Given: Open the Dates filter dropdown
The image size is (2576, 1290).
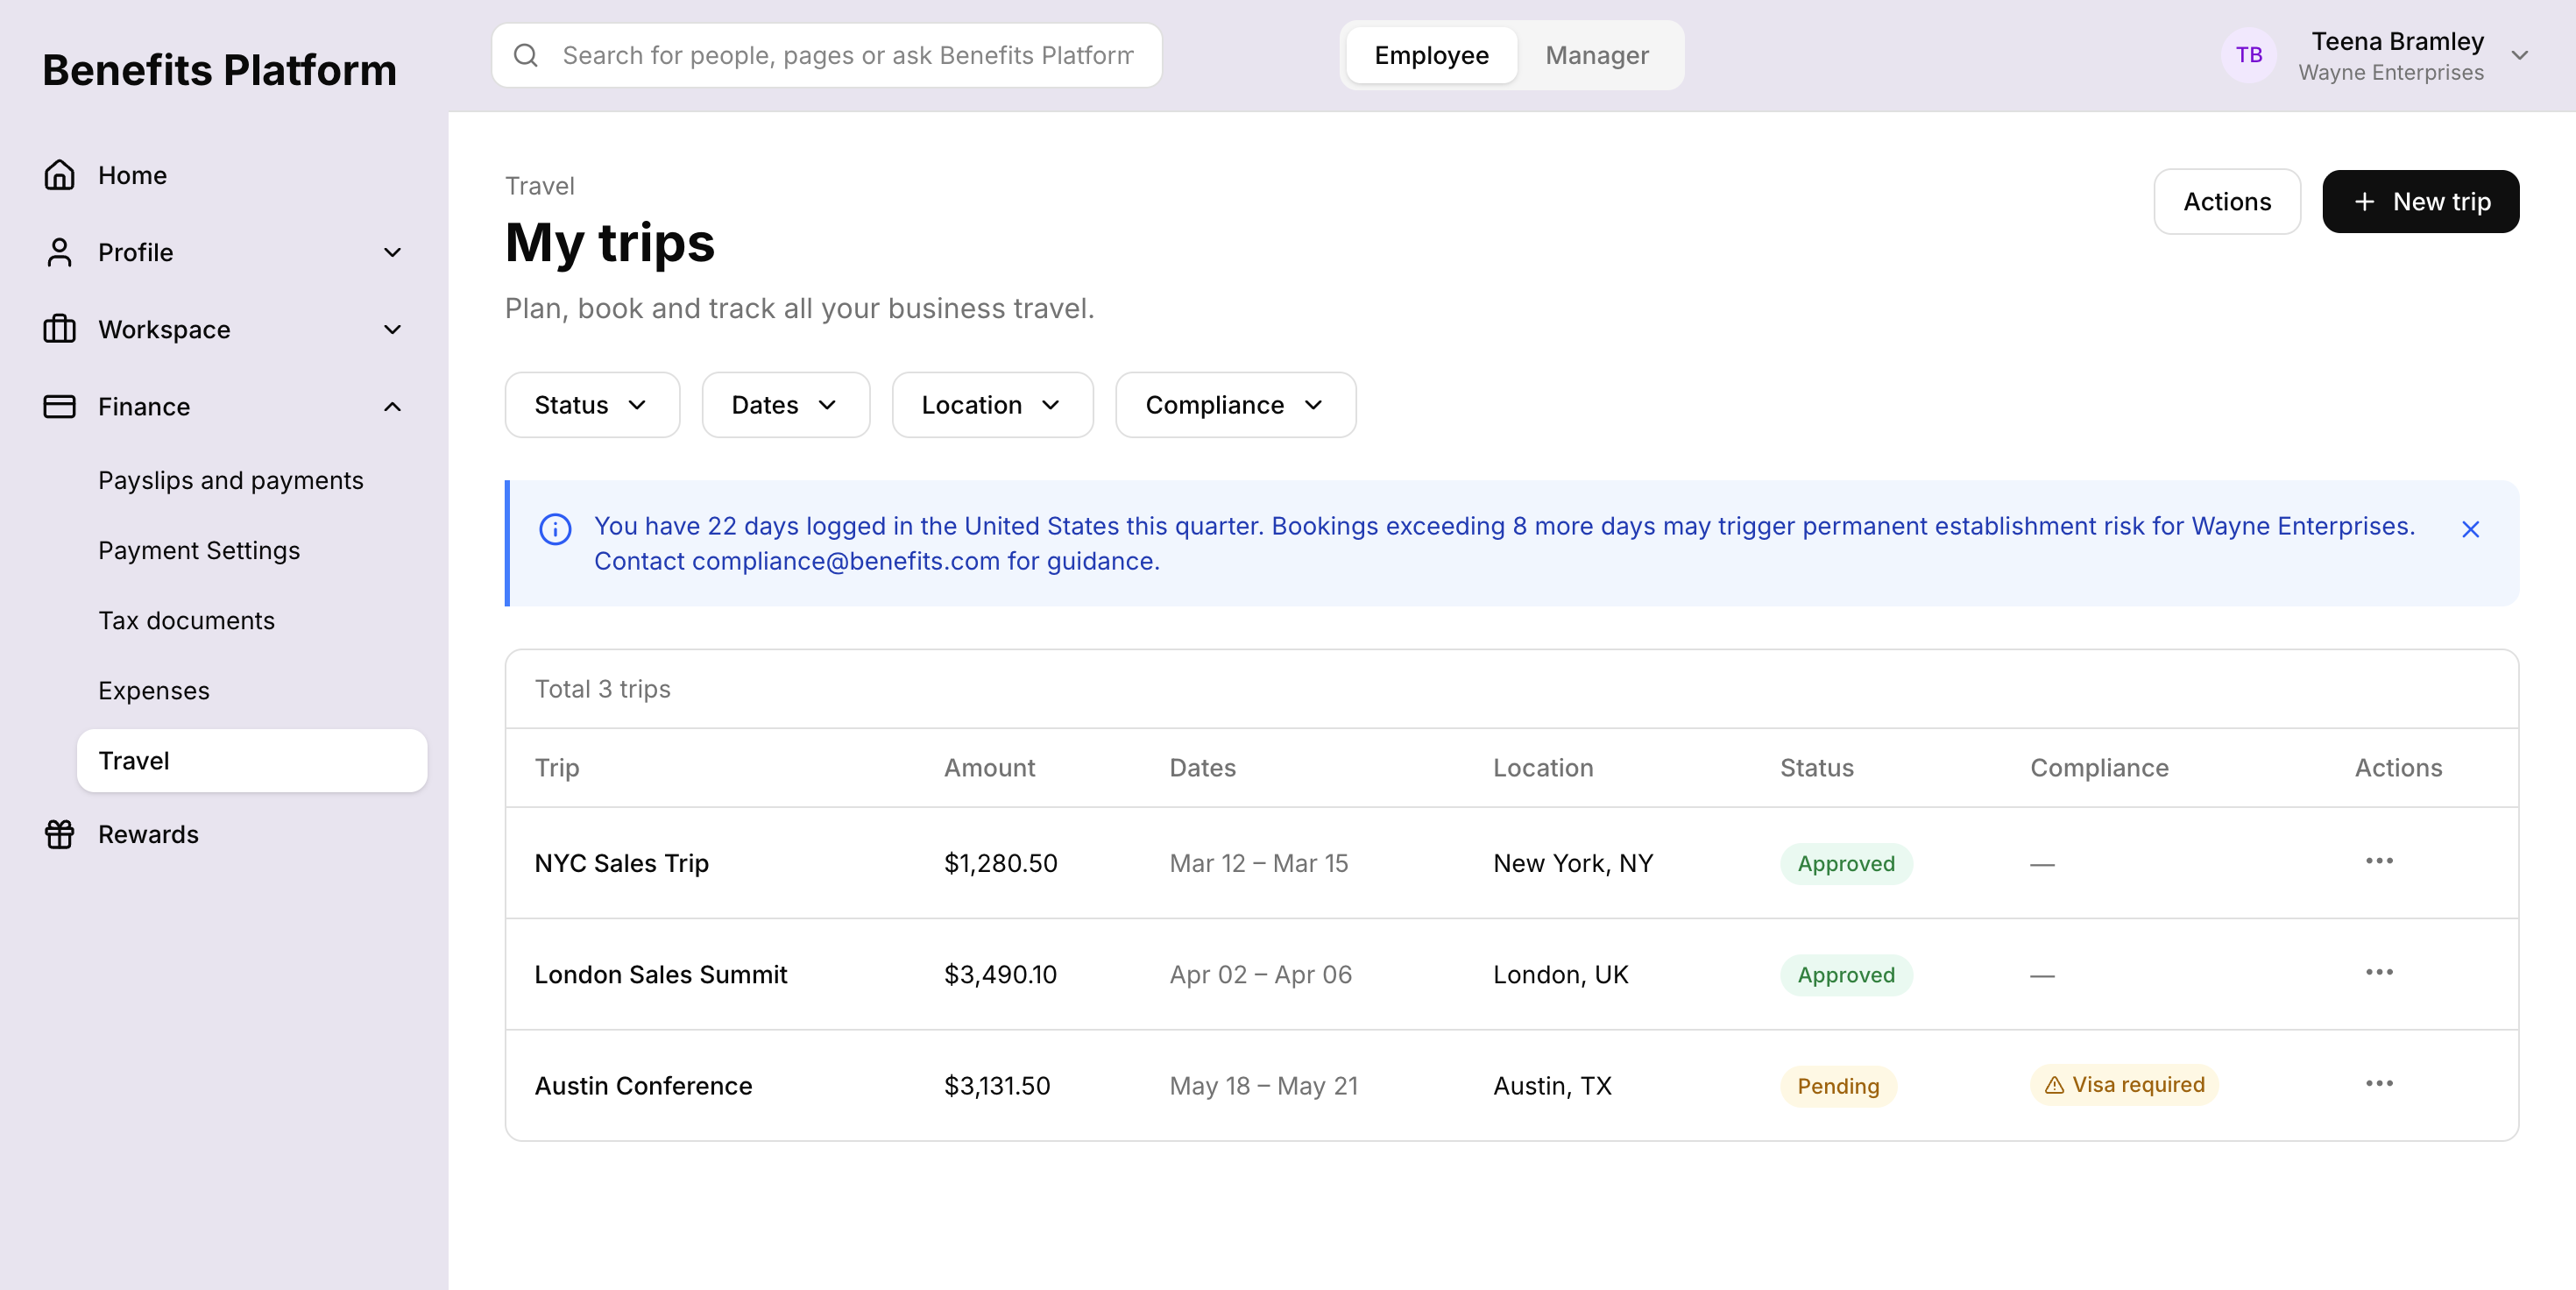Looking at the screenshot, I should pos(786,405).
